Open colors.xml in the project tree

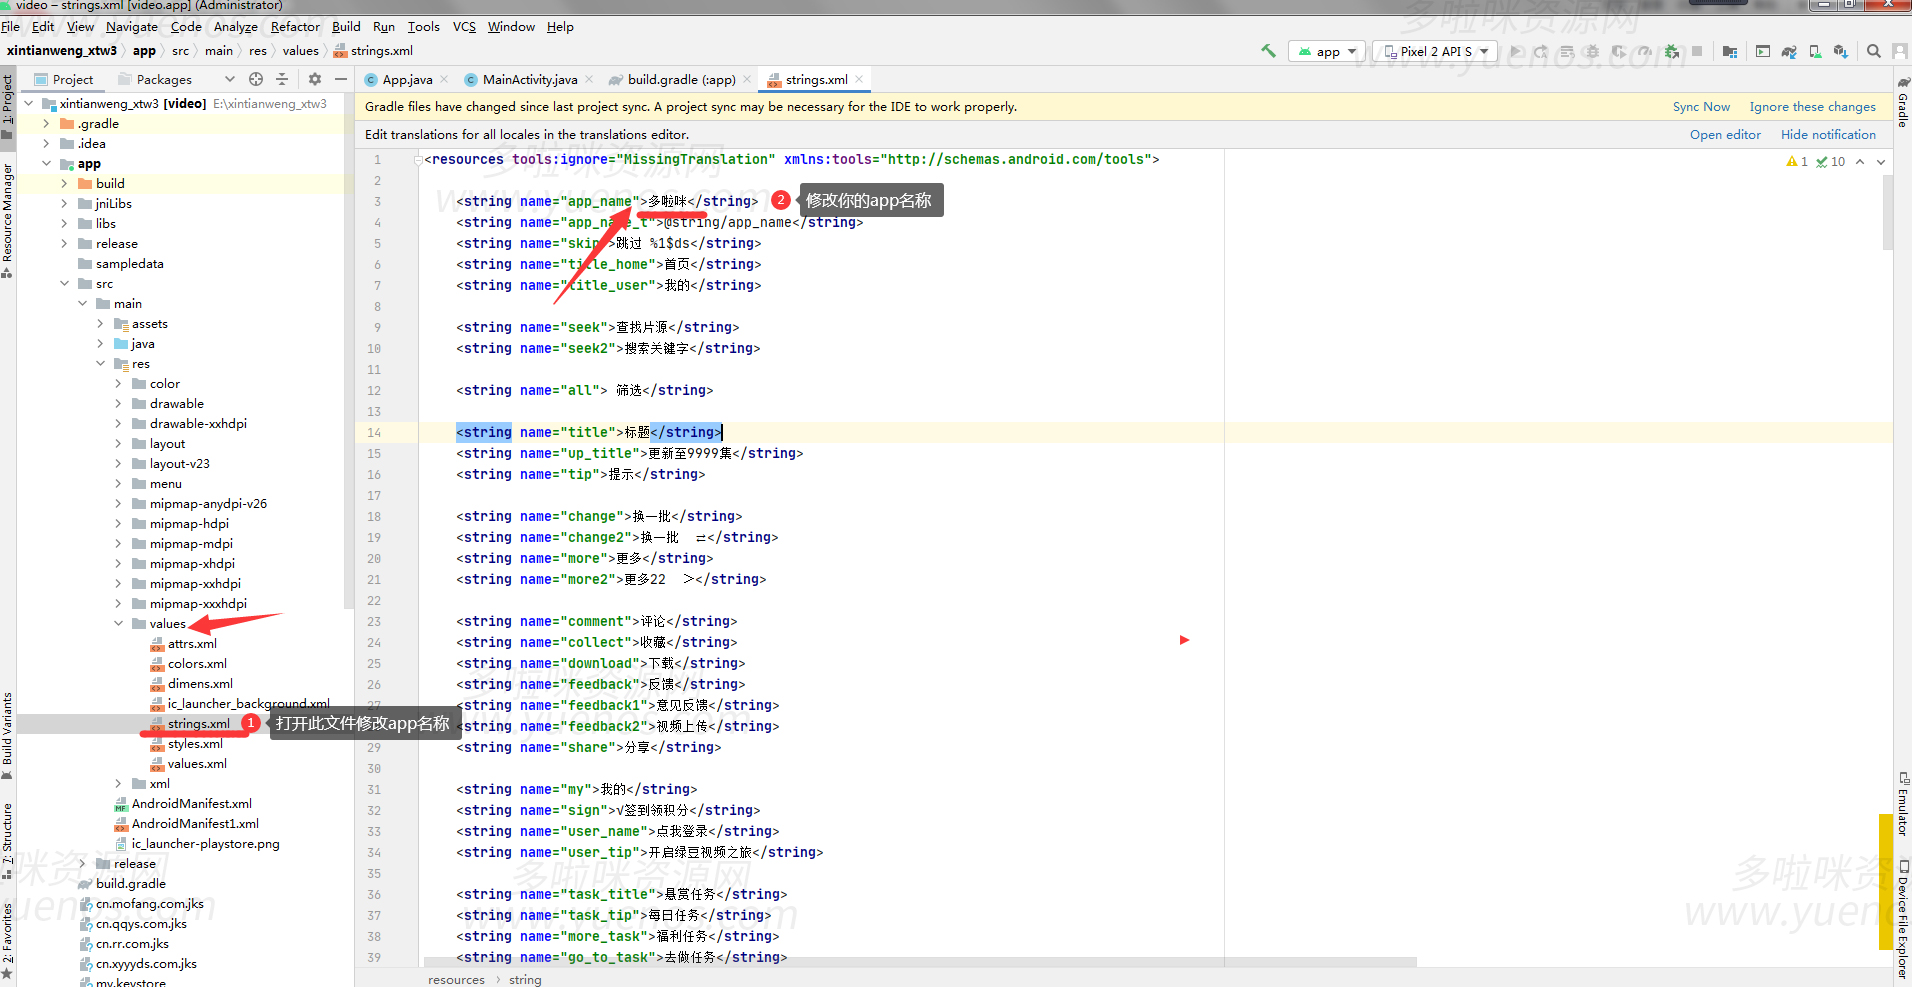coord(197,664)
